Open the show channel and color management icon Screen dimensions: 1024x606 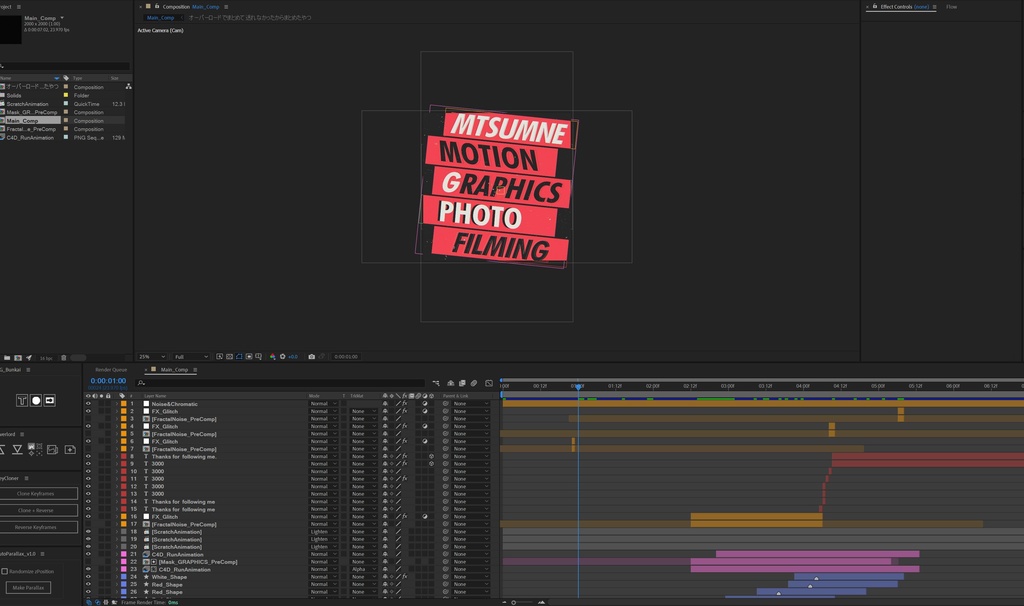coord(273,356)
